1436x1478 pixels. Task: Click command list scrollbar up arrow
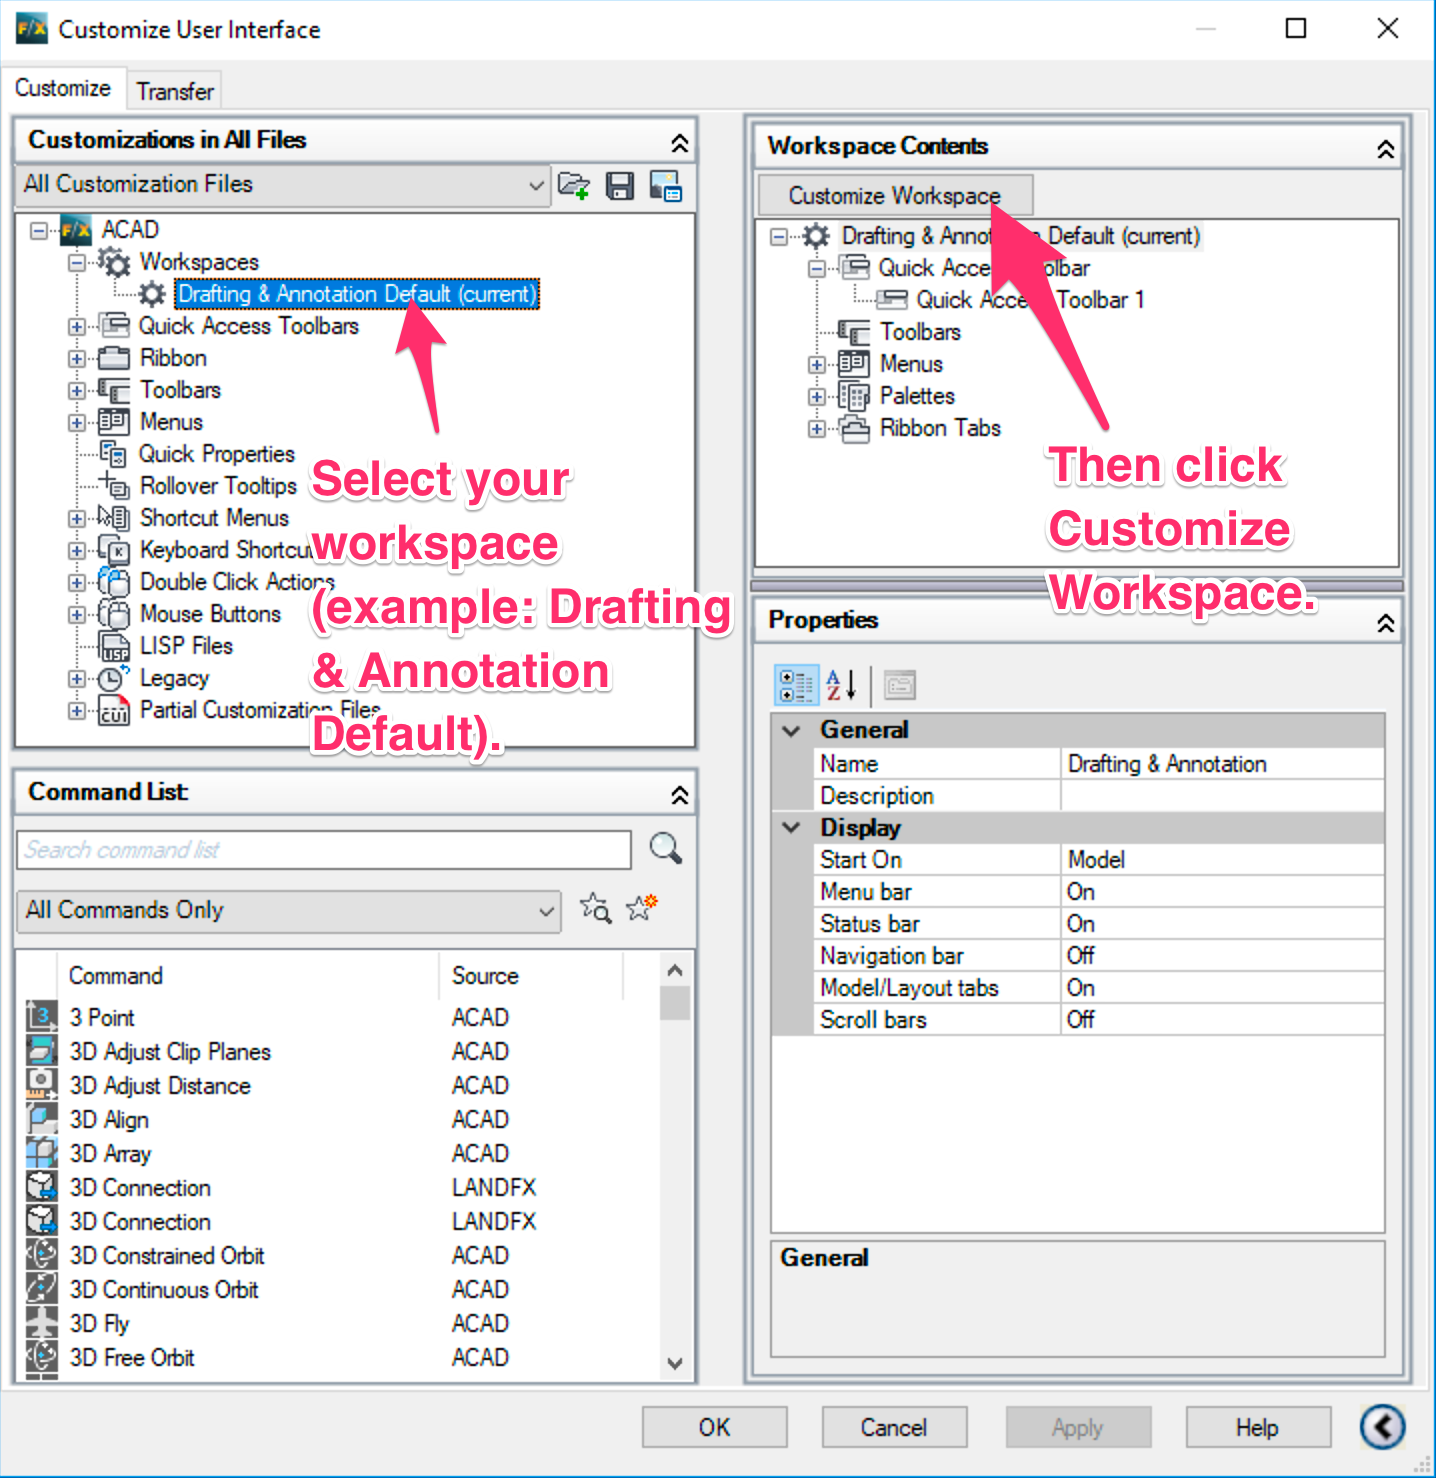(x=675, y=970)
